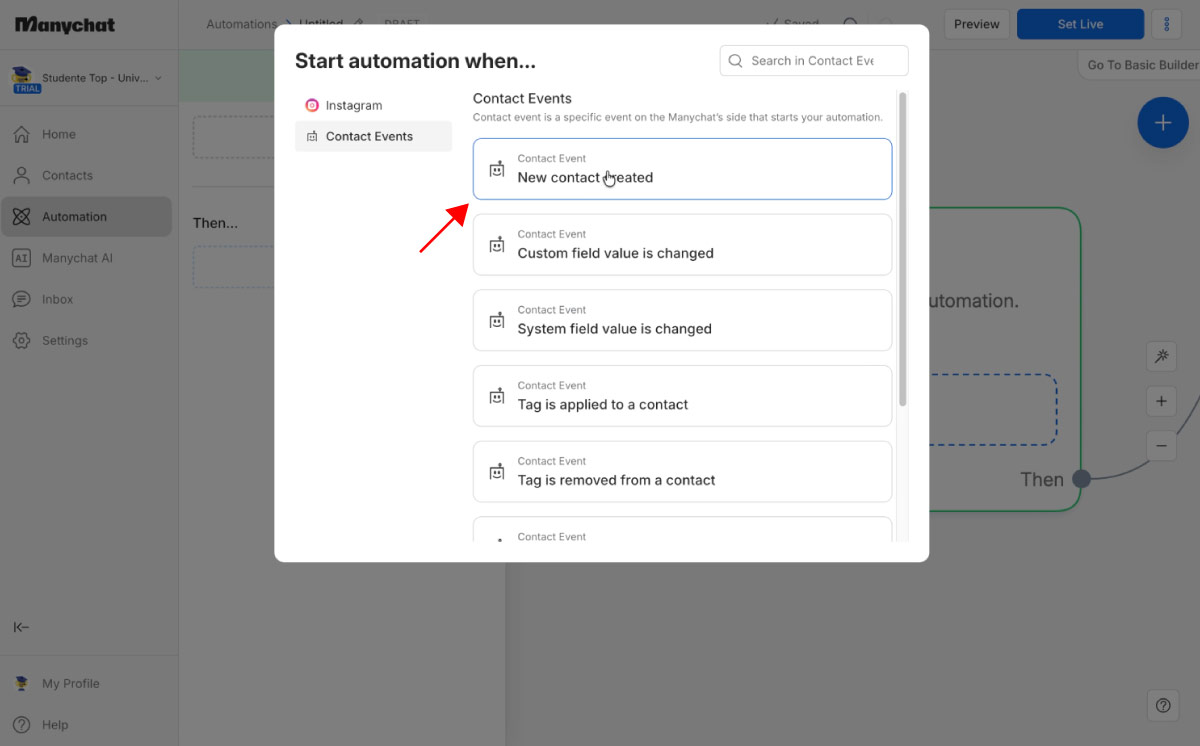This screenshot has height=746, width=1200.
Task: Open the three-dot more options menu
Action: click(x=1167, y=24)
